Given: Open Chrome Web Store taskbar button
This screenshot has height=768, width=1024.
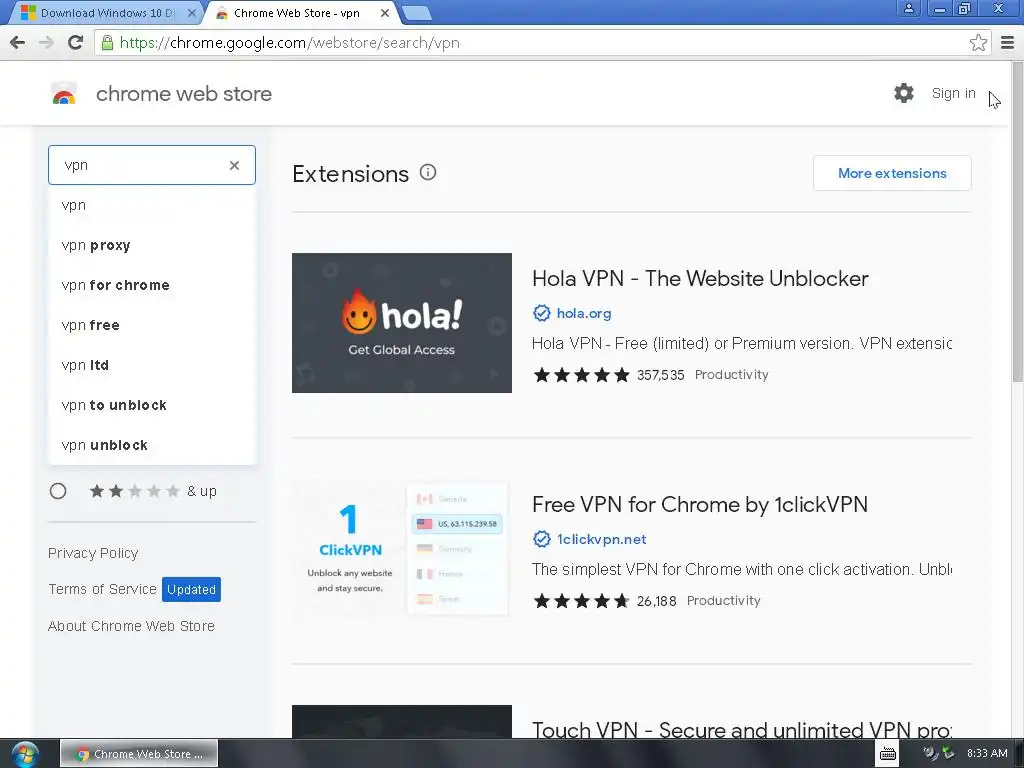Looking at the screenshot, I should tap(138, 754).
